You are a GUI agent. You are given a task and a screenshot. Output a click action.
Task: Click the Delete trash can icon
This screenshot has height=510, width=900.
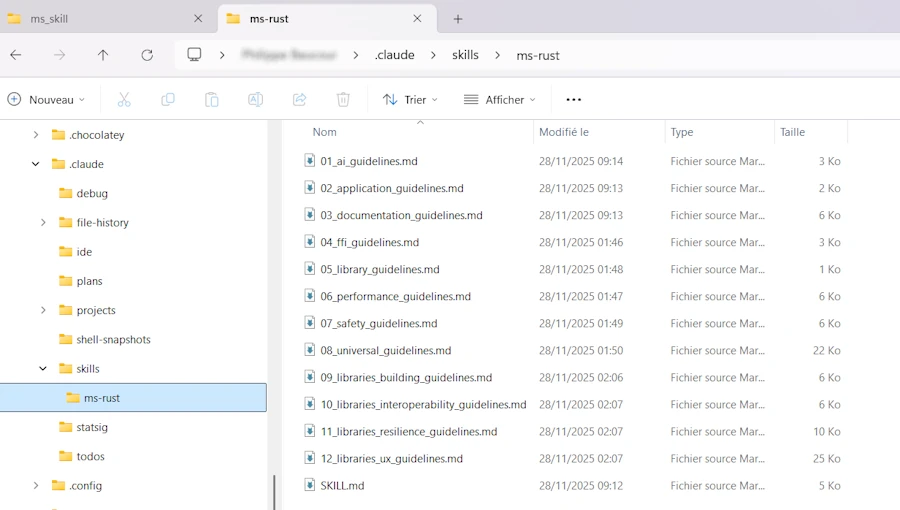(343, 99)
